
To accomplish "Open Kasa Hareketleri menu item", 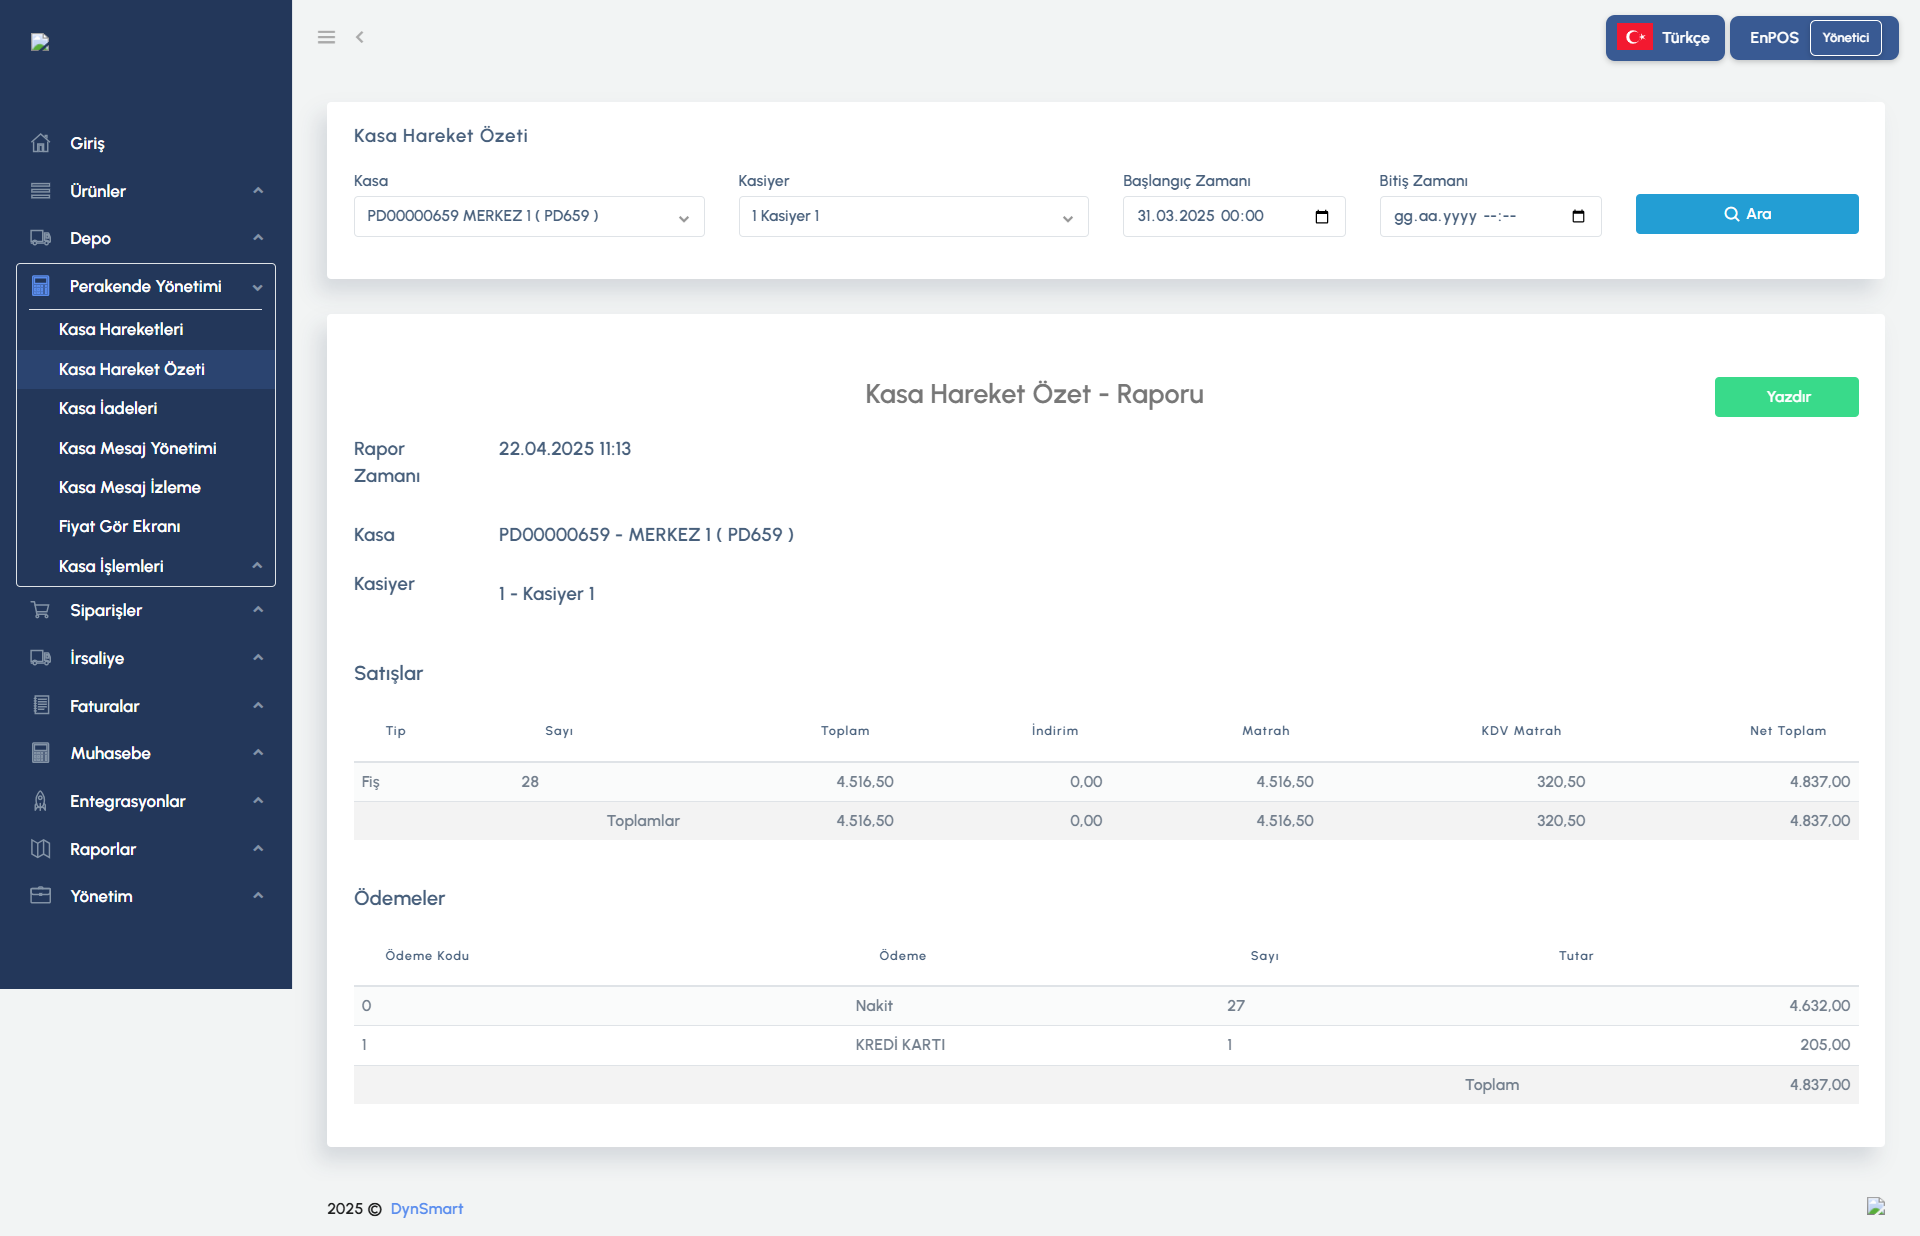I will (121, 329).
